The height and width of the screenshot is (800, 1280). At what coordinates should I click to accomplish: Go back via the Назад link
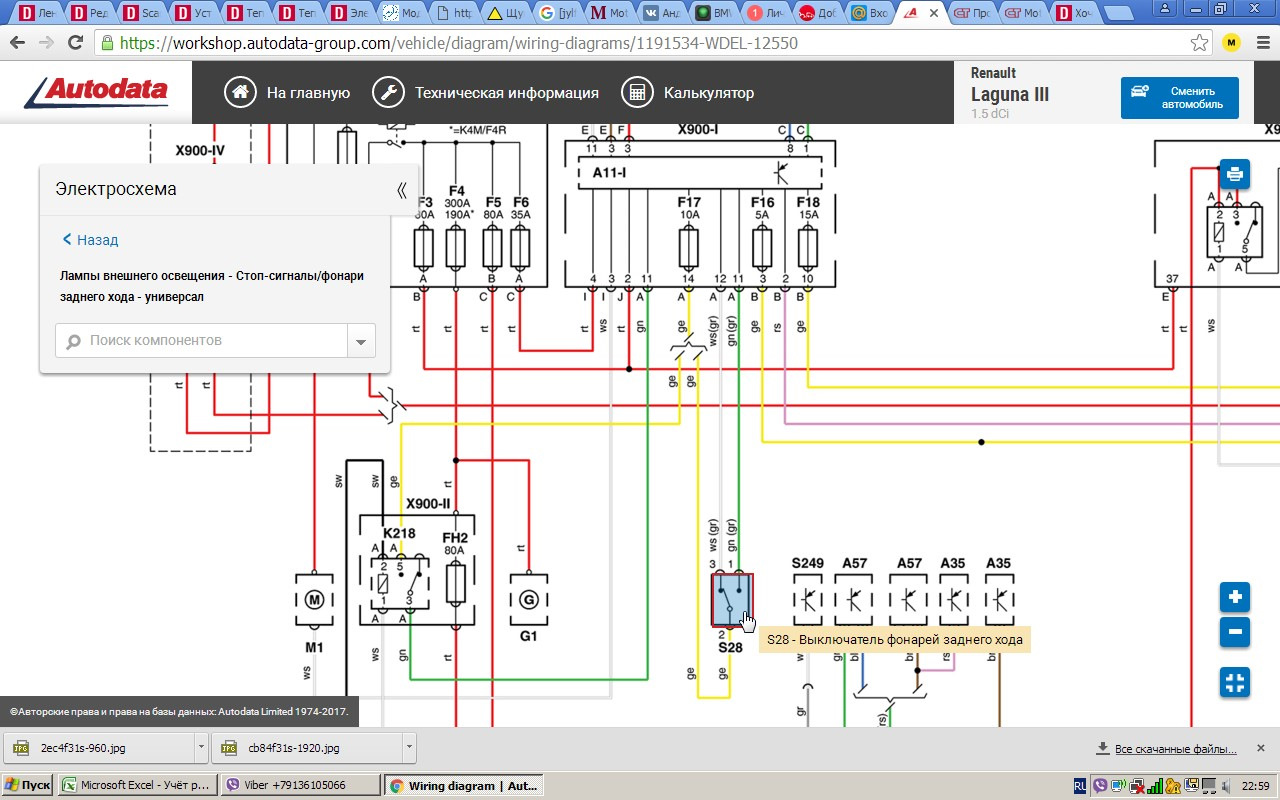coord(90,240)
